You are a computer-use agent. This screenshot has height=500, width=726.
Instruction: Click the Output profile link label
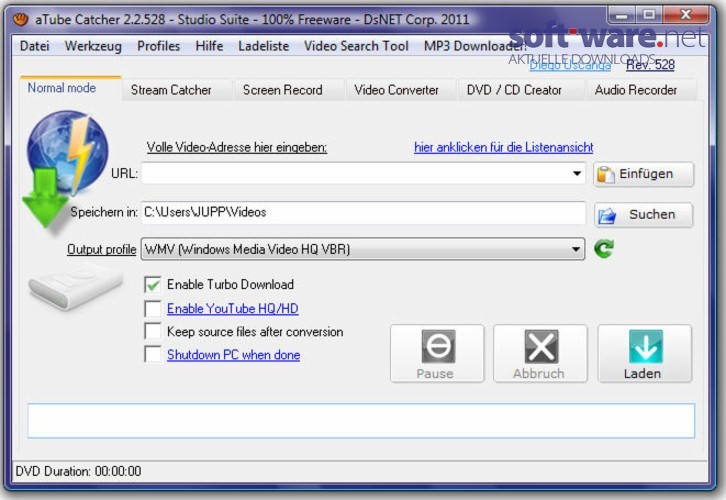tap(101, 249)
